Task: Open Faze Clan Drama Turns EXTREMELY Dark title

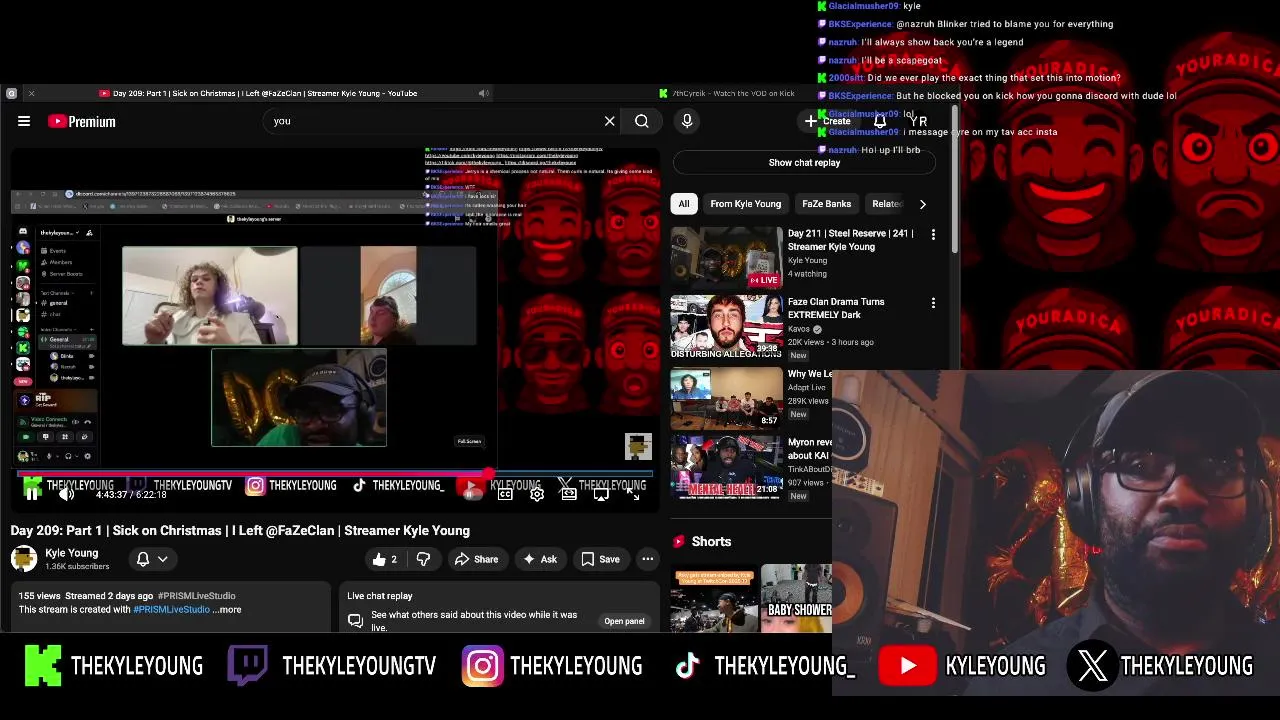Action: point(836,308)
